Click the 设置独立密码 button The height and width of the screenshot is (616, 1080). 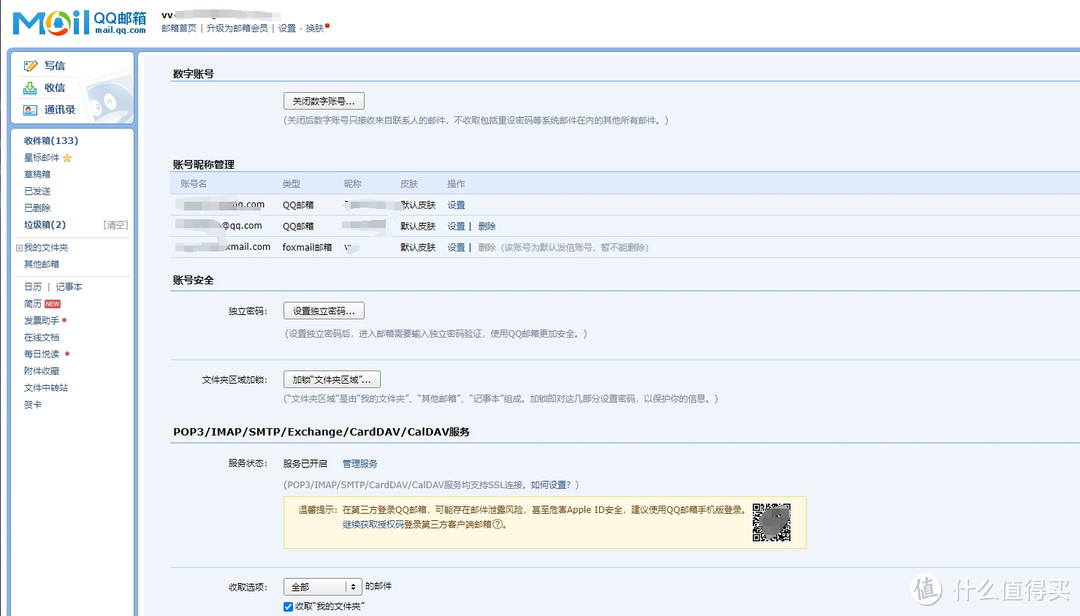point(324,311)
